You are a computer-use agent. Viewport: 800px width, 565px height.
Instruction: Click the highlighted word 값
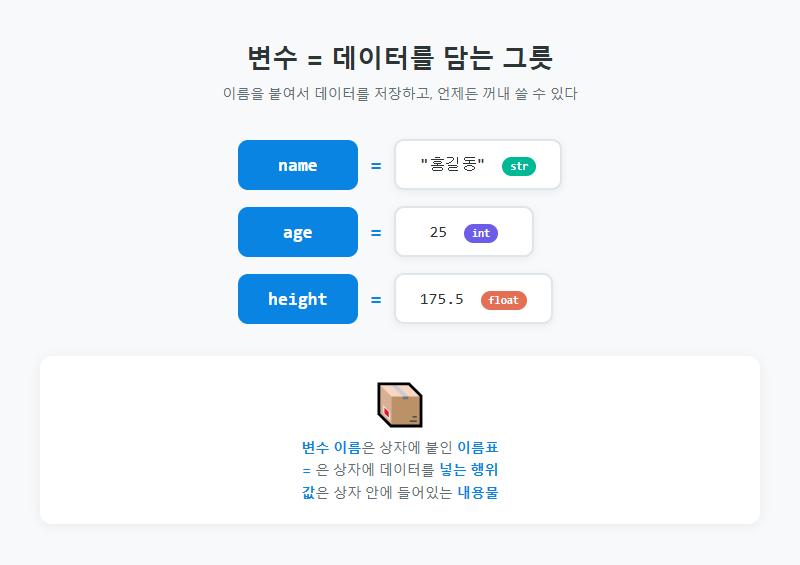308,493
